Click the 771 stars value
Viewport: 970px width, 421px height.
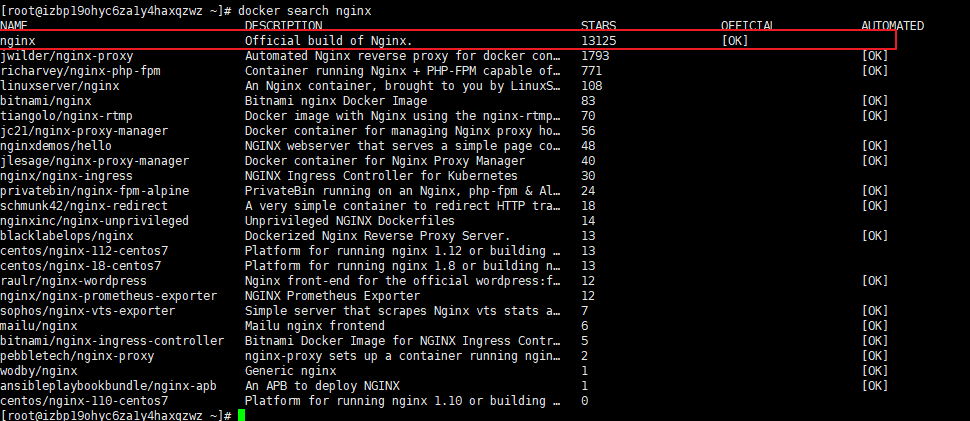point(592,70)
